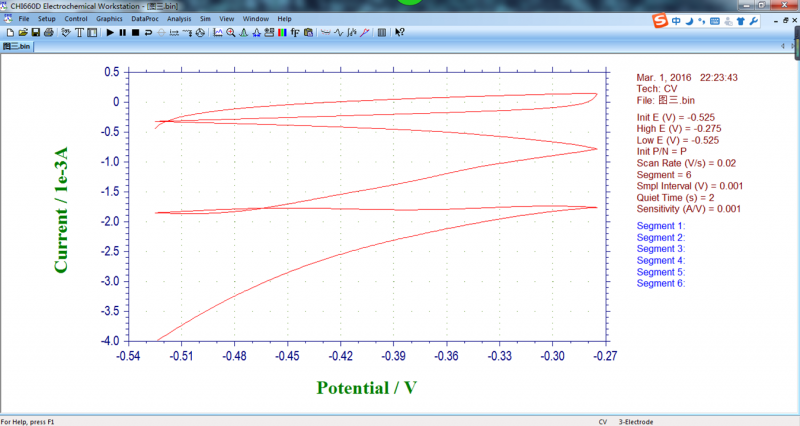Viewport: 800px width, 426px height.
Task: Open the Setup menu
Action: point(46,19)
